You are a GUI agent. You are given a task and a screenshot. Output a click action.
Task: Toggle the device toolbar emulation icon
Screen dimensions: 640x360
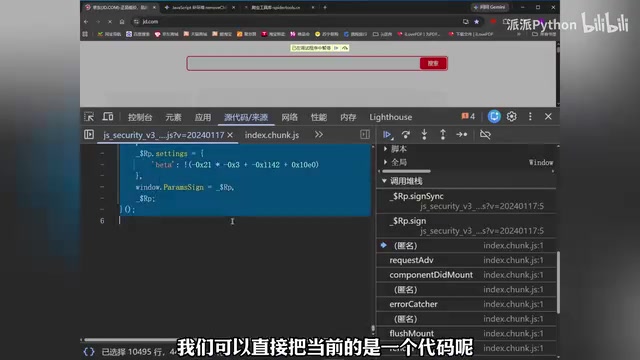(108, 117)
